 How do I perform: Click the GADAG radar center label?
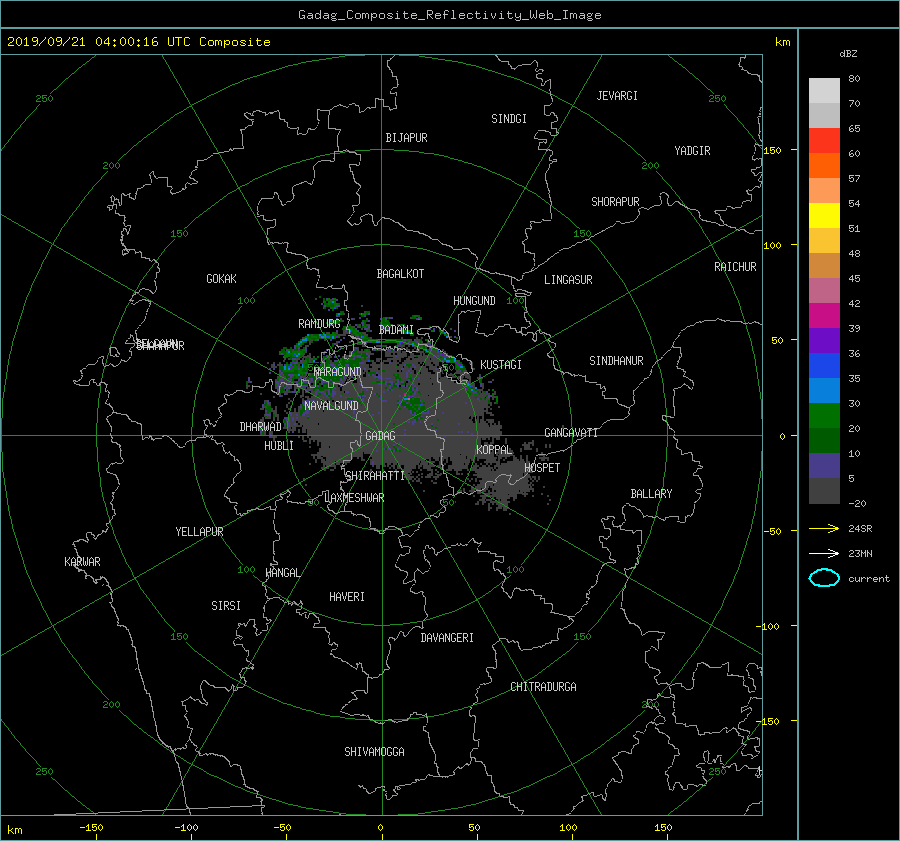[380, 436]
